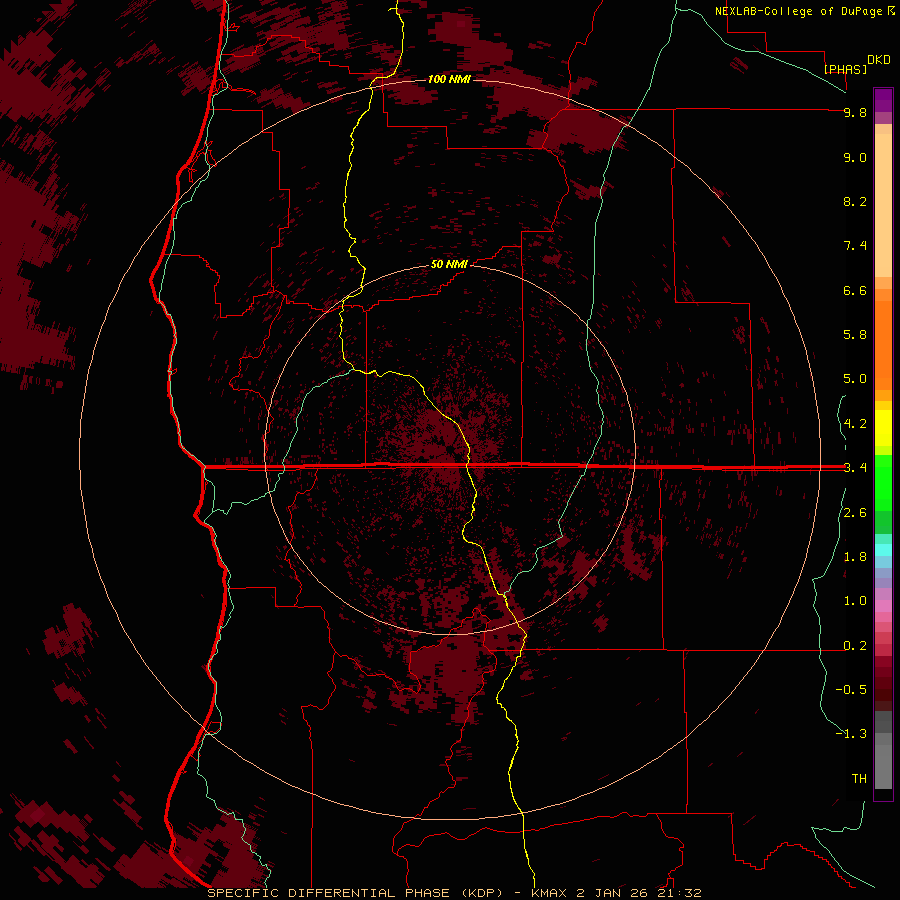Click the 7.4 value on the legend
Image resolution: width=900 pixels, height=900 pixels.
(855, 246)
